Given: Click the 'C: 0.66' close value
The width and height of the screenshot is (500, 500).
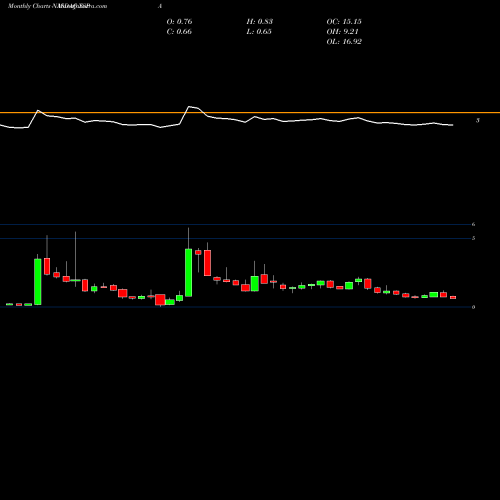Looking at the screenshot, I should 179,32.
